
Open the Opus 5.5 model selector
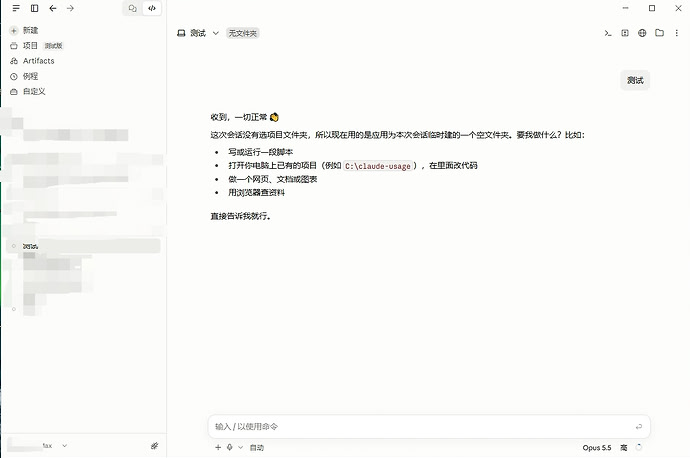597,447
